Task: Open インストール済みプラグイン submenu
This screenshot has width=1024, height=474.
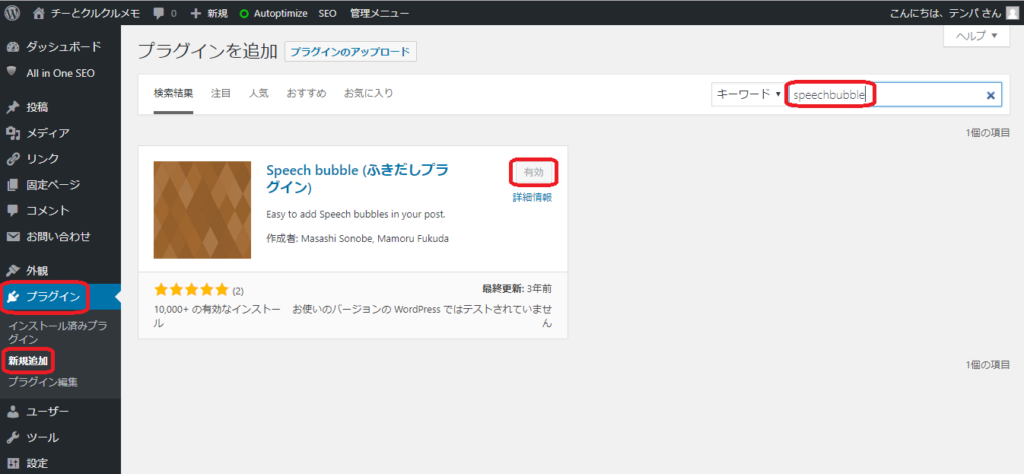Action: (58, 332)
